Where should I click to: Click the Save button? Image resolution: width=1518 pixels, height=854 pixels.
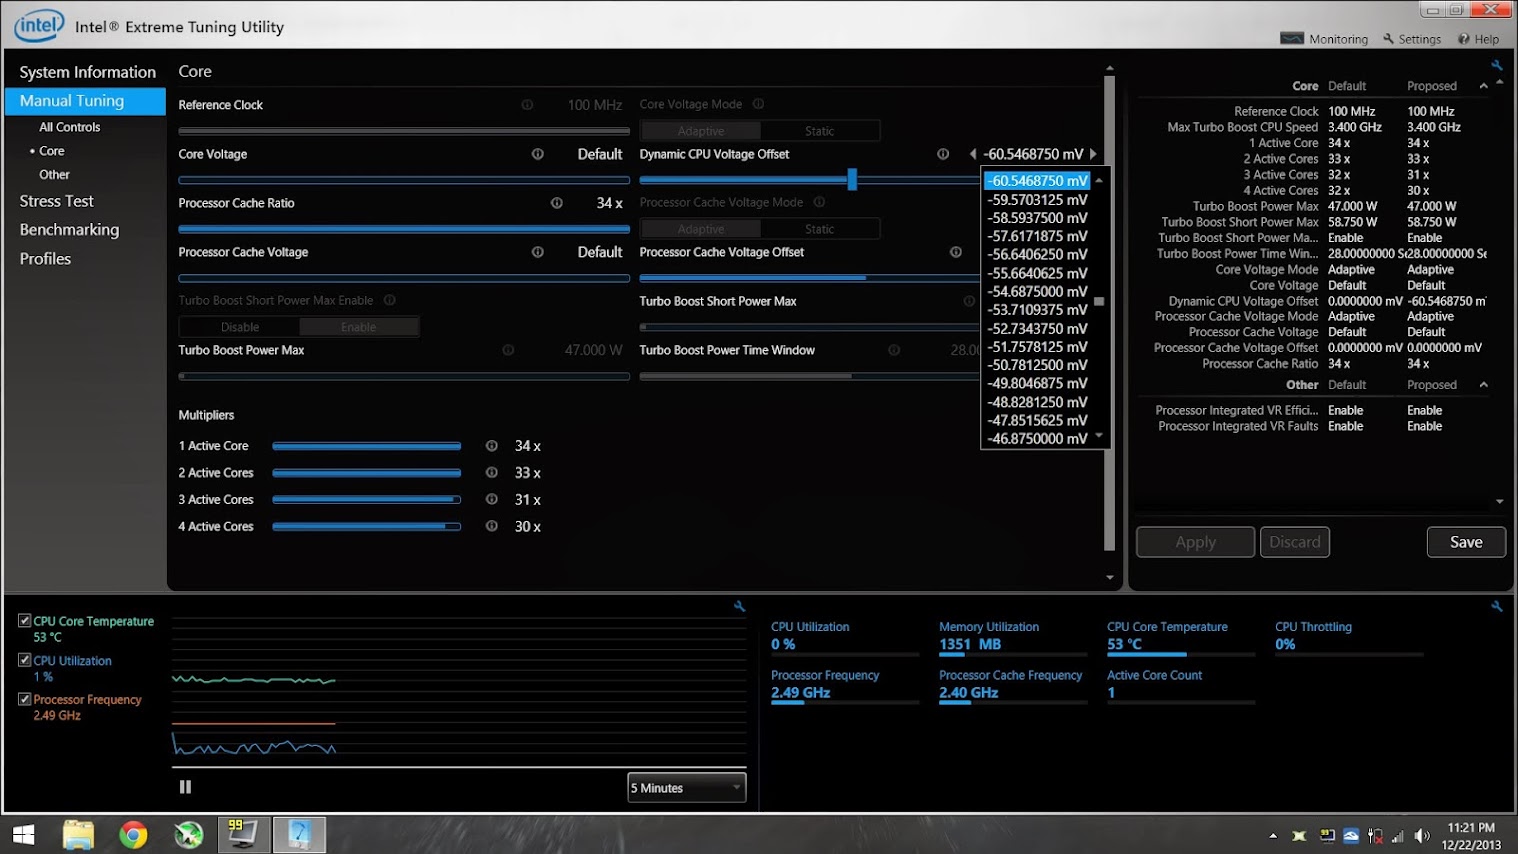pos(1465,542)
